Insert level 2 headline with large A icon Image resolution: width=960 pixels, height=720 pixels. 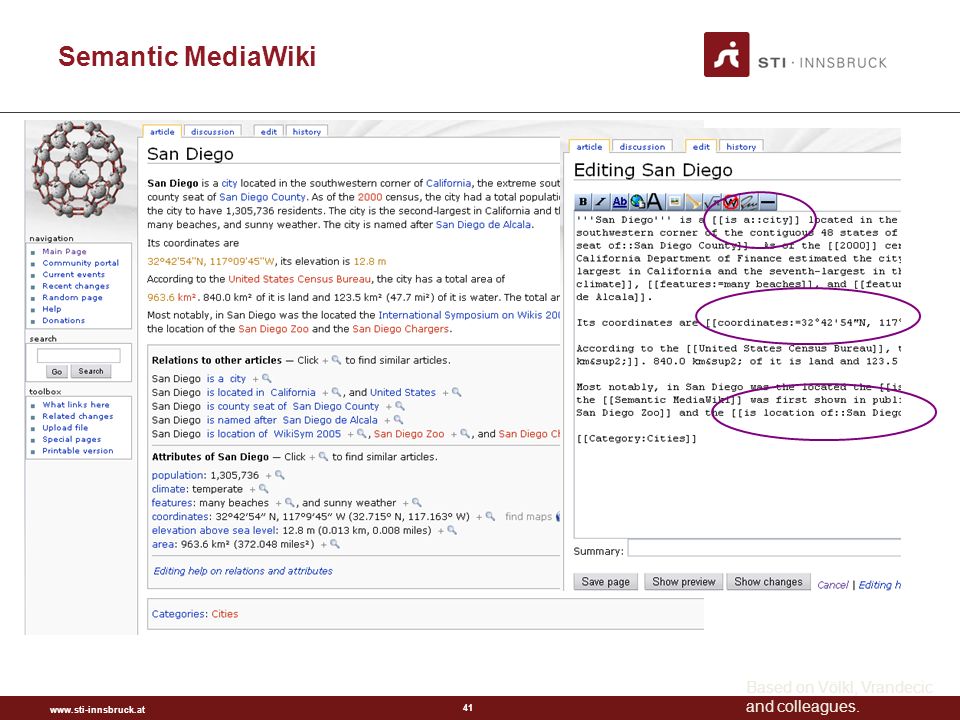(x=655, y=201)
